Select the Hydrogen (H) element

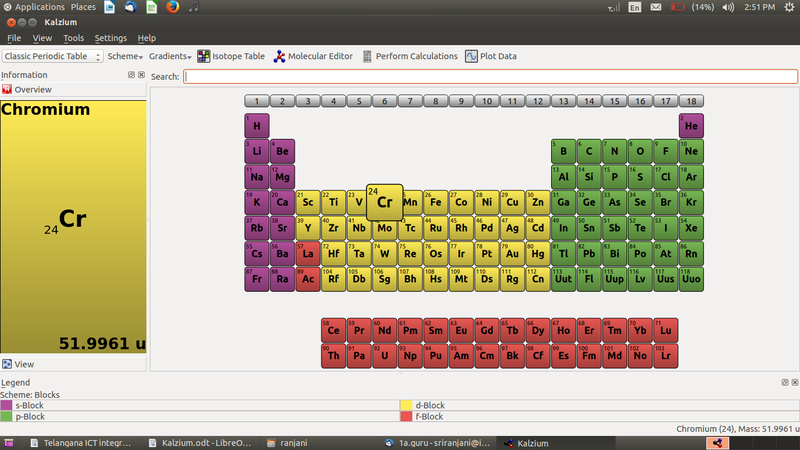(257, 126)
